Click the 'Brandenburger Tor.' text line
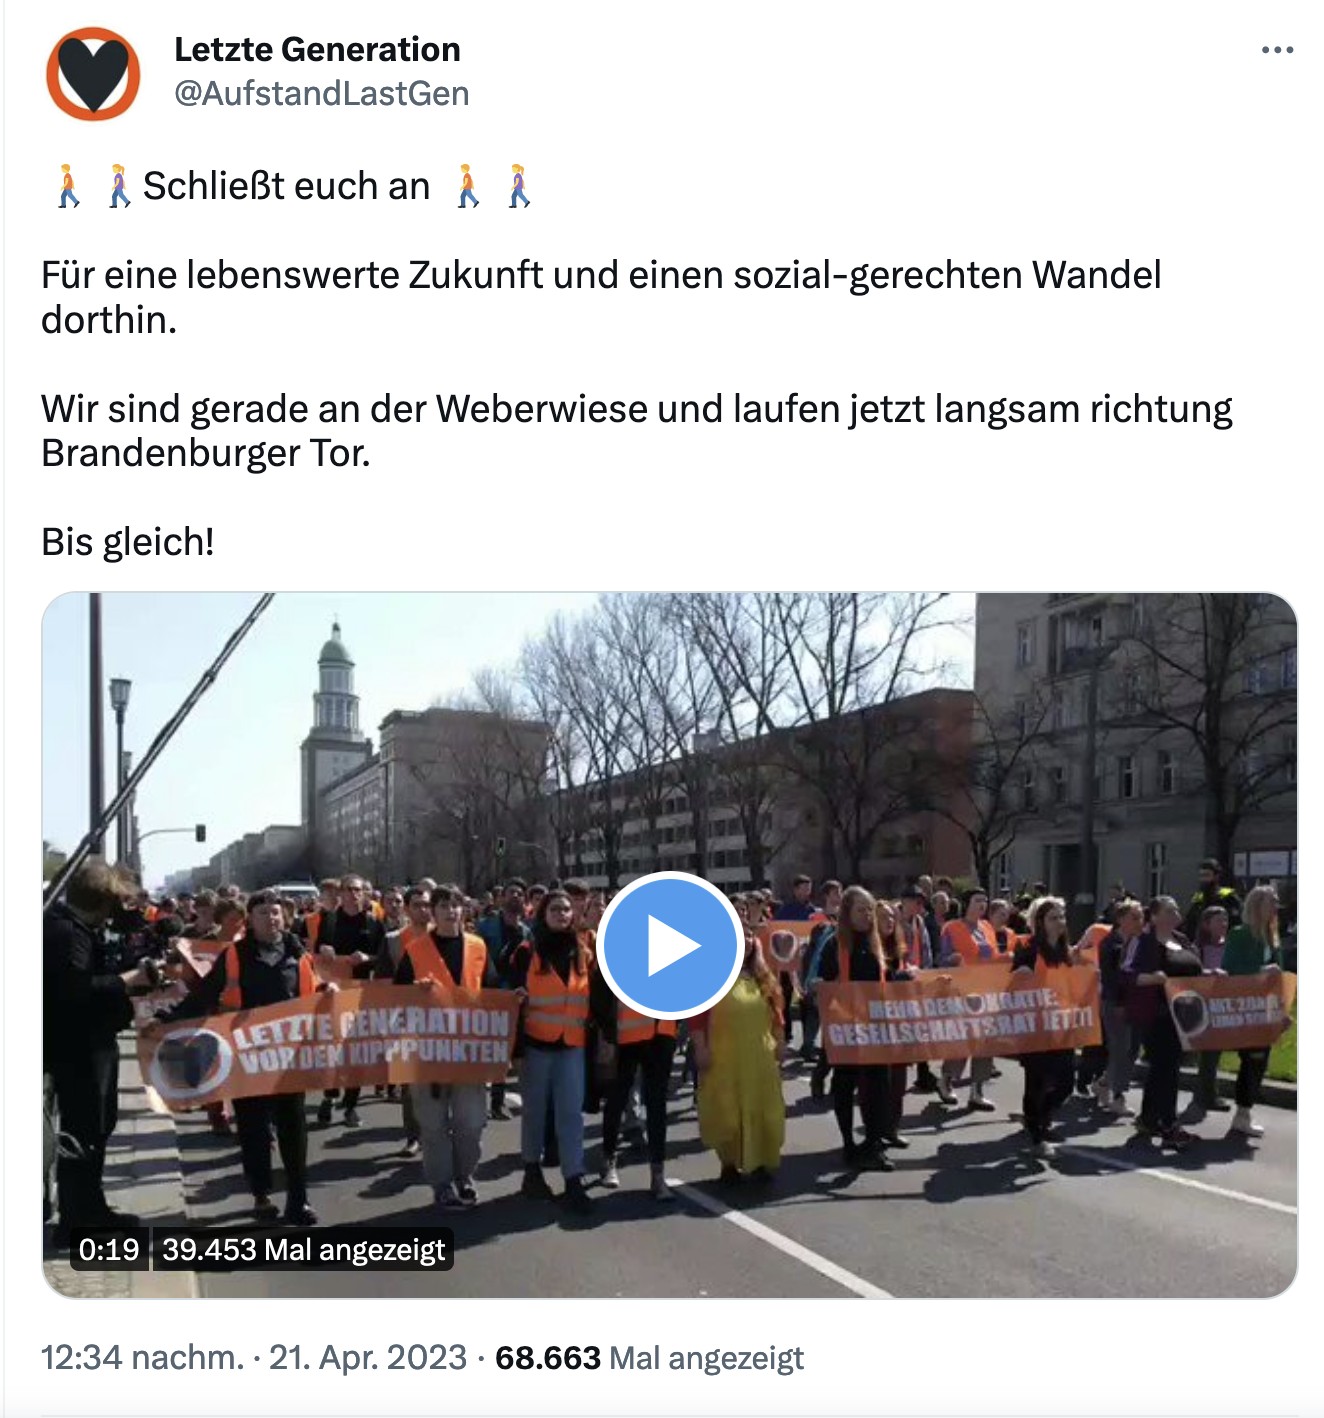 206,453
